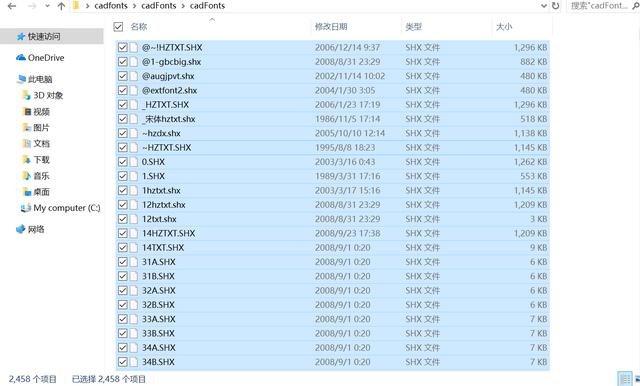Click the file icon of 14HZTXT.SHX

tap(134, 233)
